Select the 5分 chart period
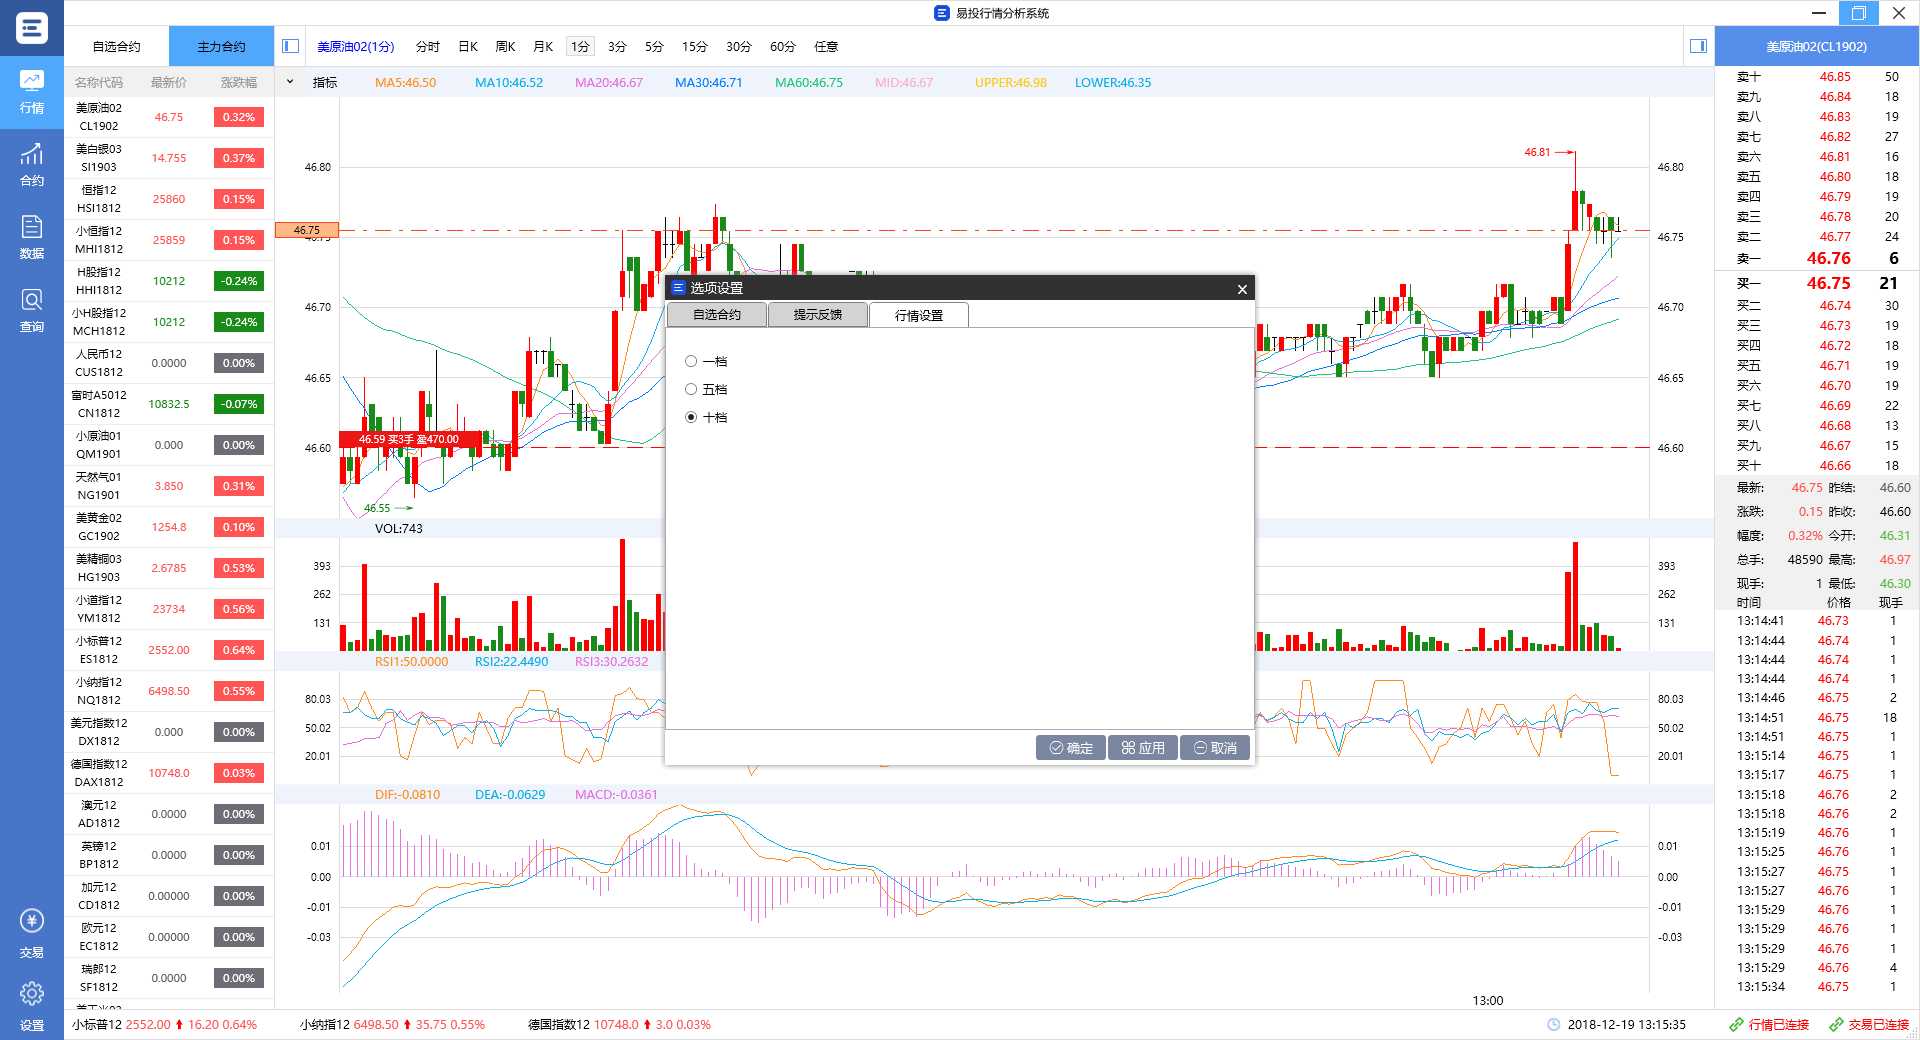 654,47
